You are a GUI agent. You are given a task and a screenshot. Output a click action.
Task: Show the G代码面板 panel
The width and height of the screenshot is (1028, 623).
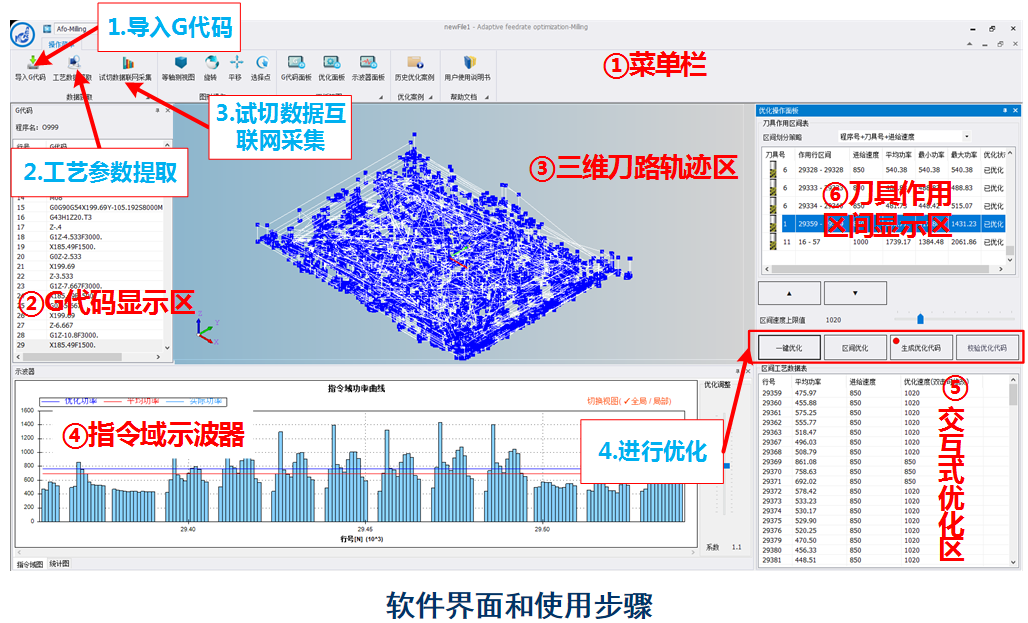click(294, 66)
